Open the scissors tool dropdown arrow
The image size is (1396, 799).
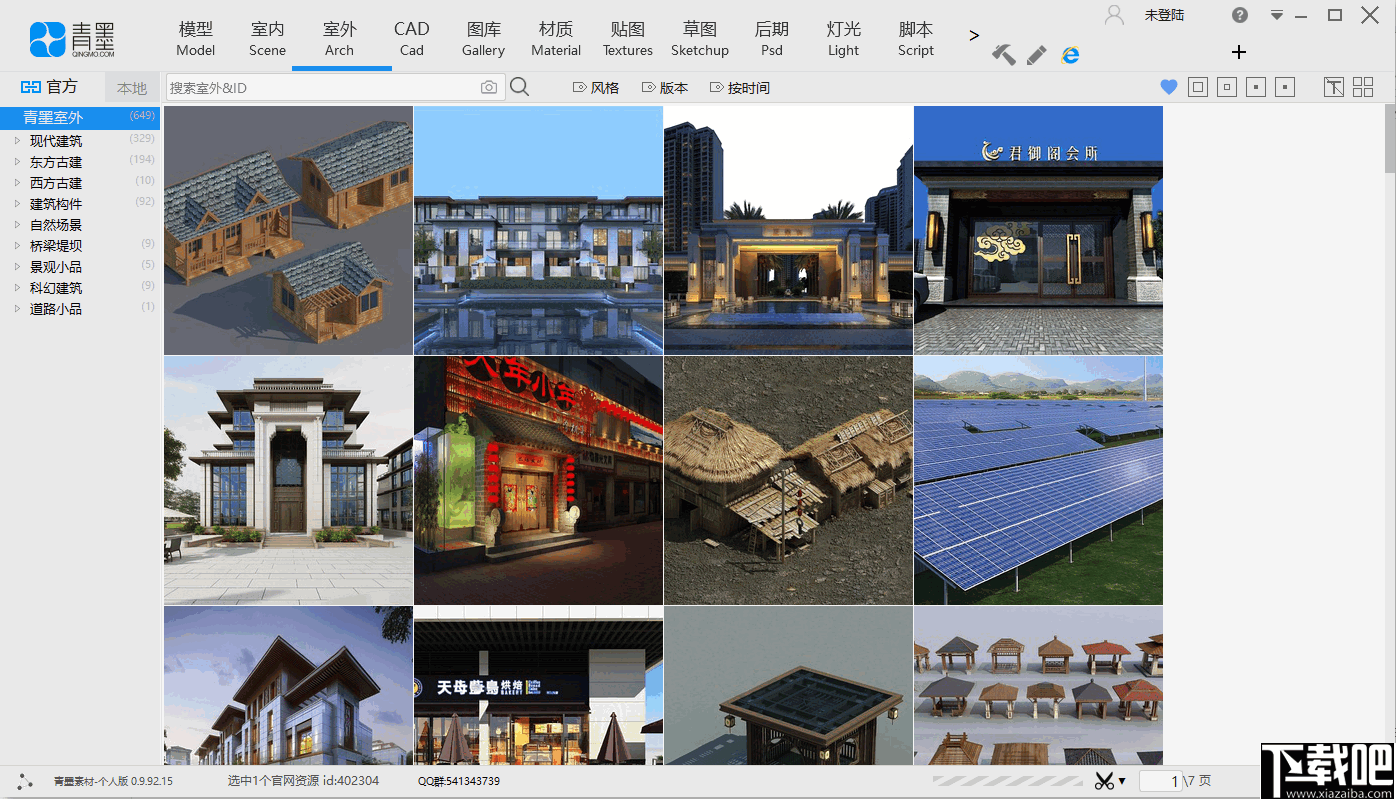(1122, 781)
